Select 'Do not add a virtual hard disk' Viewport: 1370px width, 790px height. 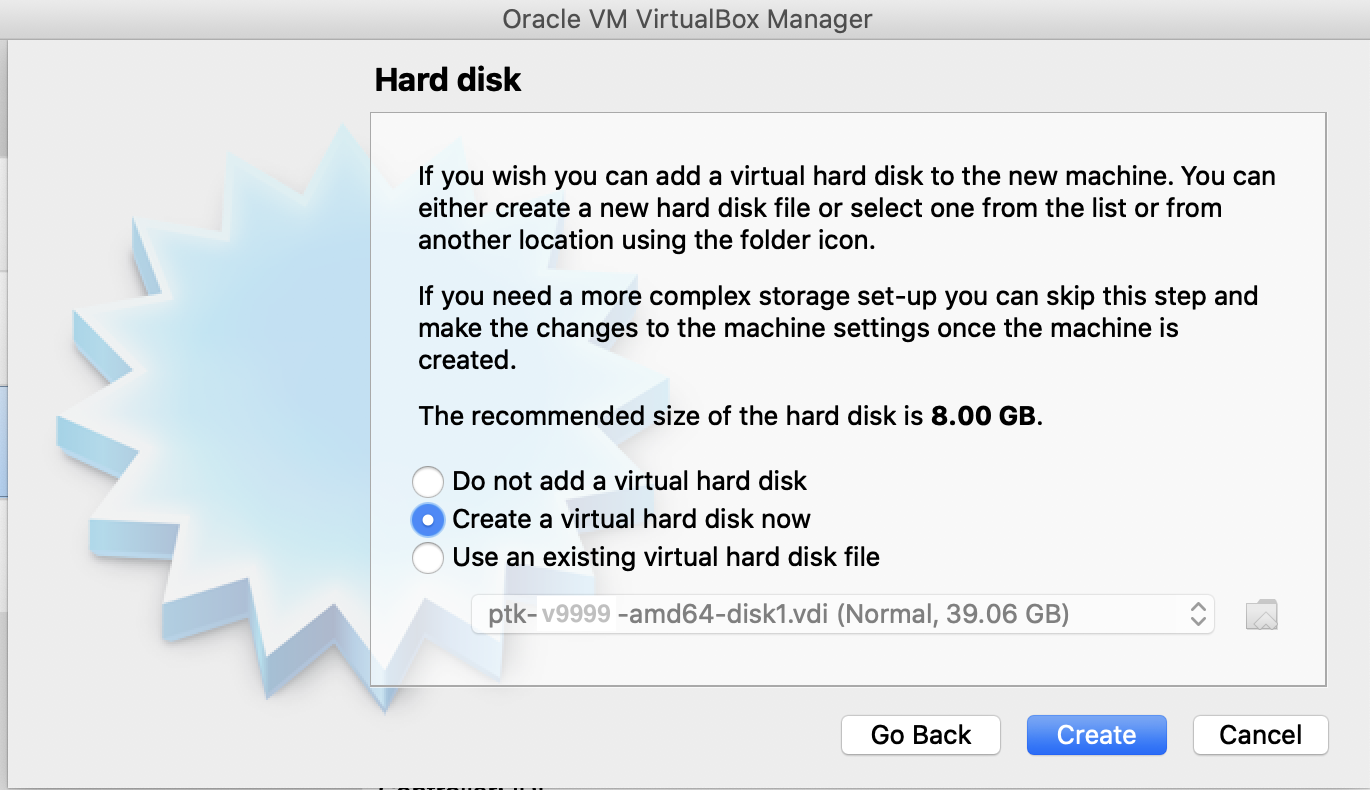[428, 482]
